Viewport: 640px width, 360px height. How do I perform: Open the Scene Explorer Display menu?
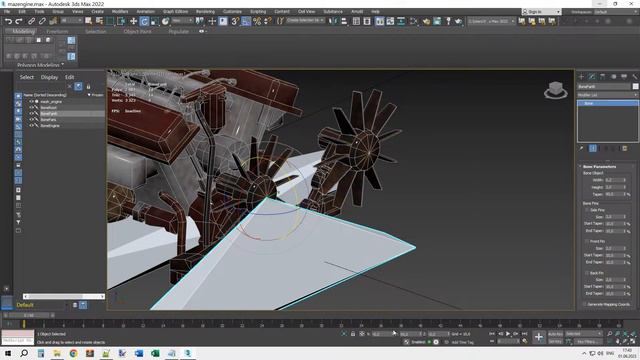[x=49, y=77]
